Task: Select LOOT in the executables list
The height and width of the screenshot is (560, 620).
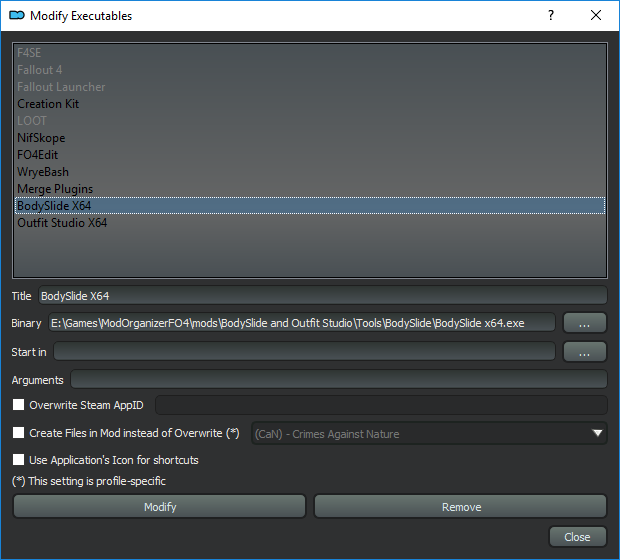Action: [x=310, y=121]
